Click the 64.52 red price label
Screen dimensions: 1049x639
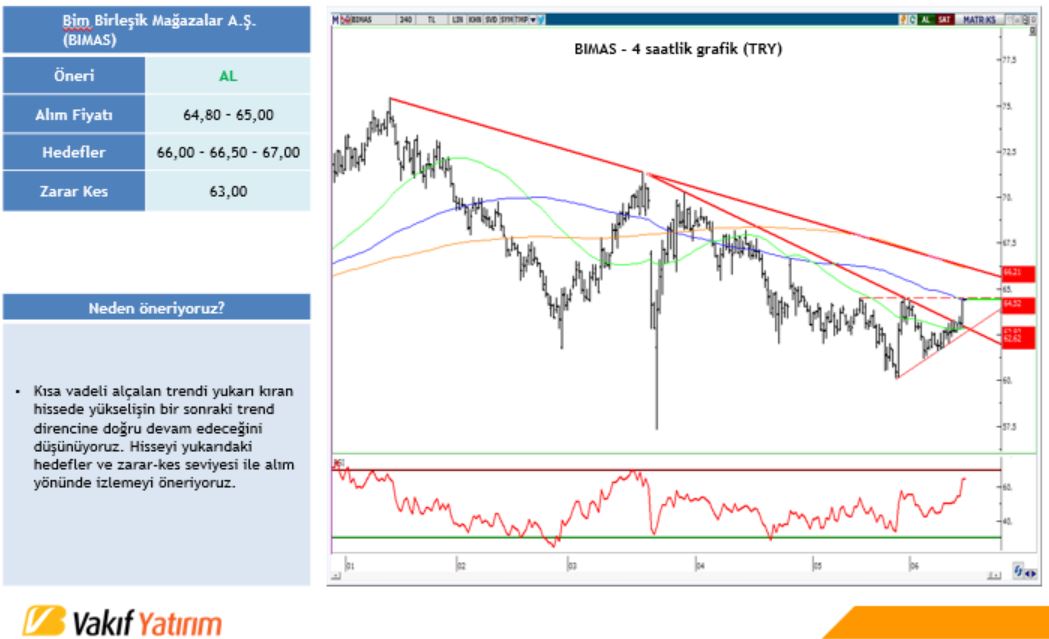pos(1018,304)
